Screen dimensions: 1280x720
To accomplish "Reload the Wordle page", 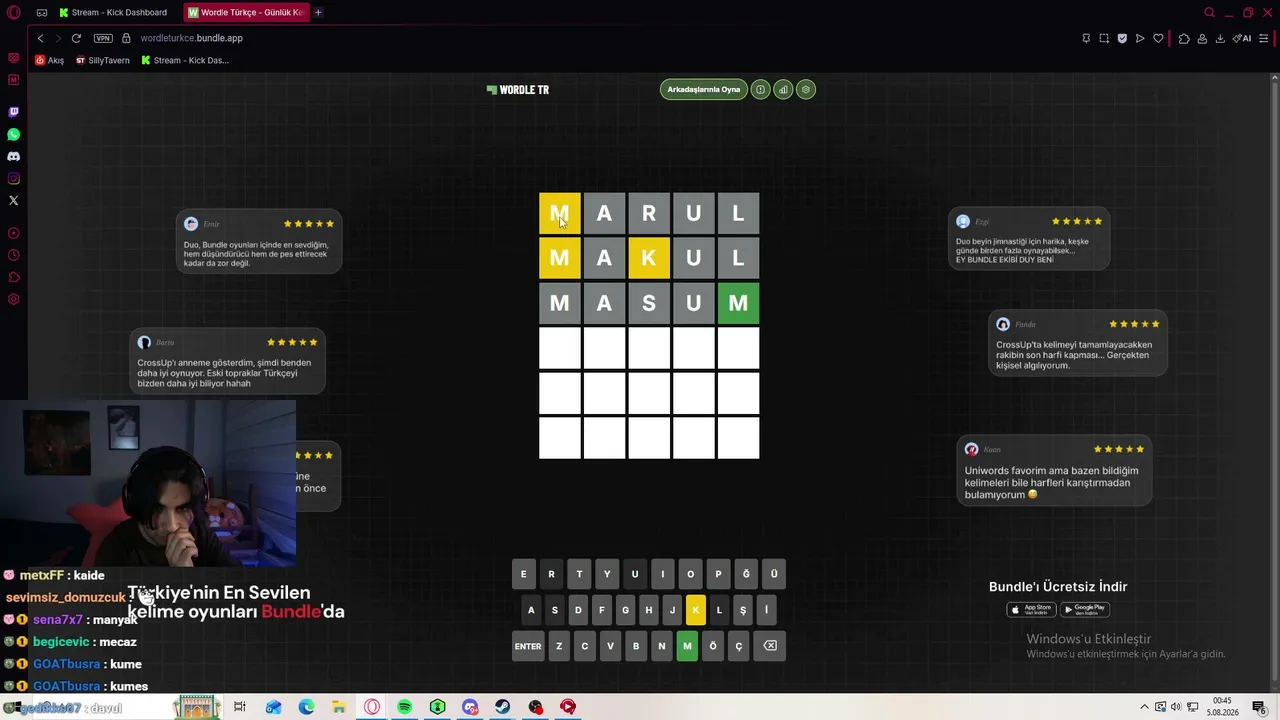I will (x=76, y=38).
